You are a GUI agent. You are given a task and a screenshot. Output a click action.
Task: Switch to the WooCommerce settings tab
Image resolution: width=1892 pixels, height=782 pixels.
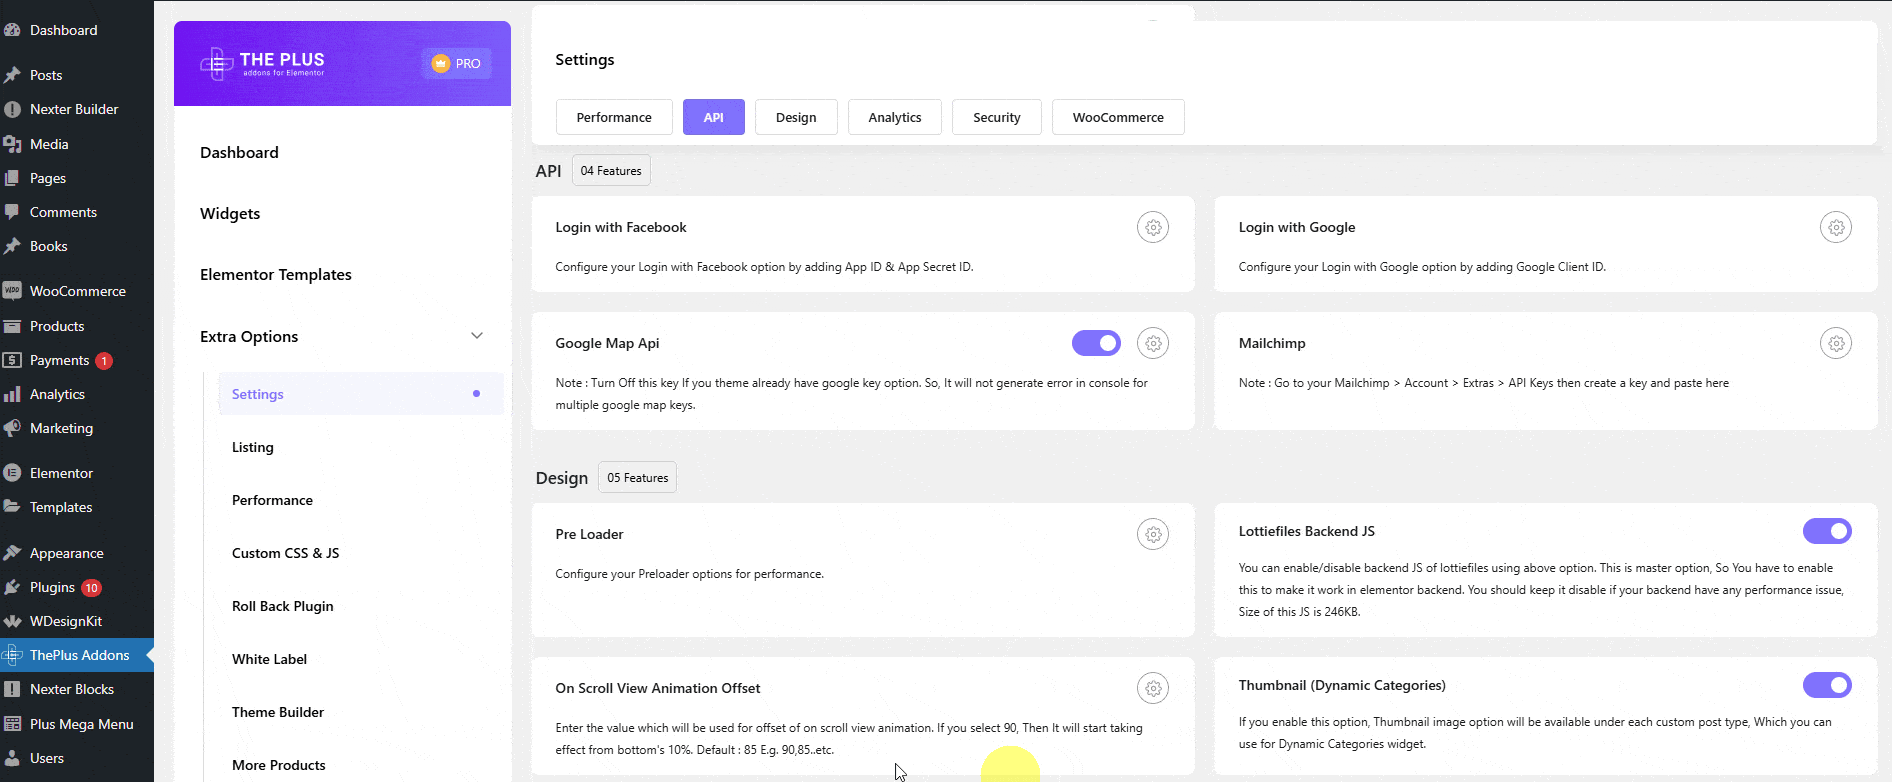(x=1118, y=117)
